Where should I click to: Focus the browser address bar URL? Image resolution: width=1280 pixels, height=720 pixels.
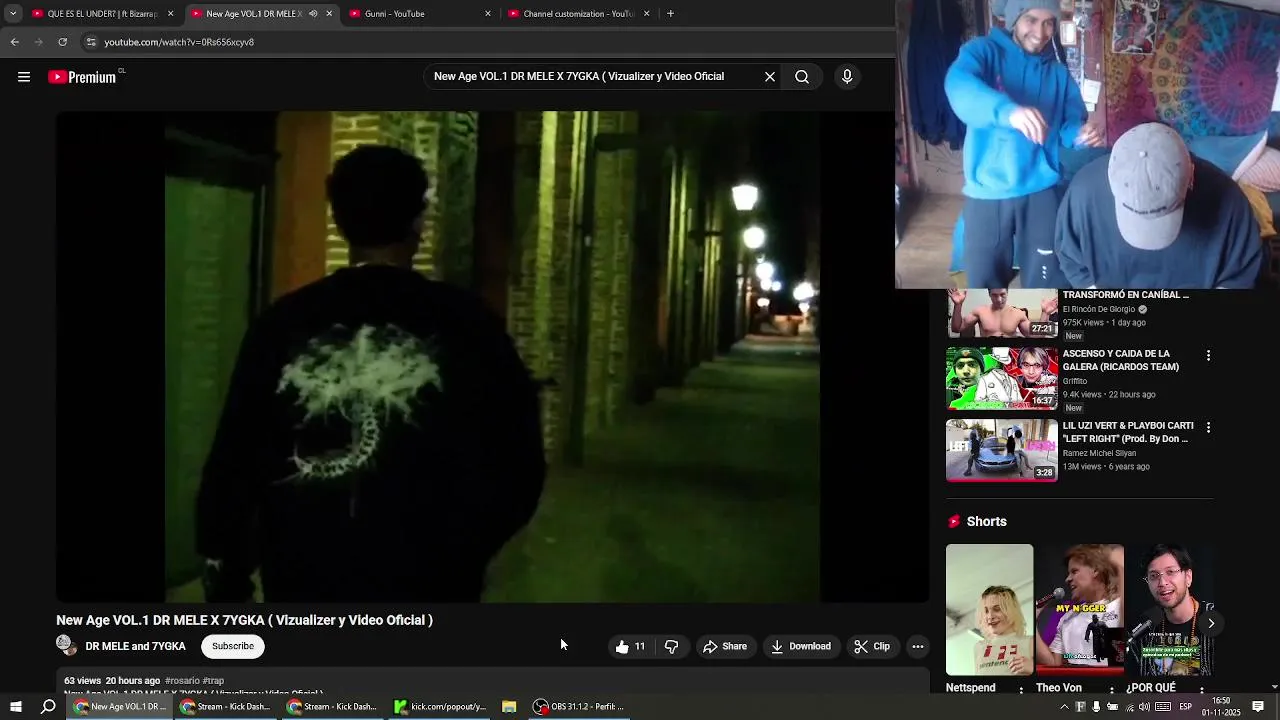click(179, 42)
